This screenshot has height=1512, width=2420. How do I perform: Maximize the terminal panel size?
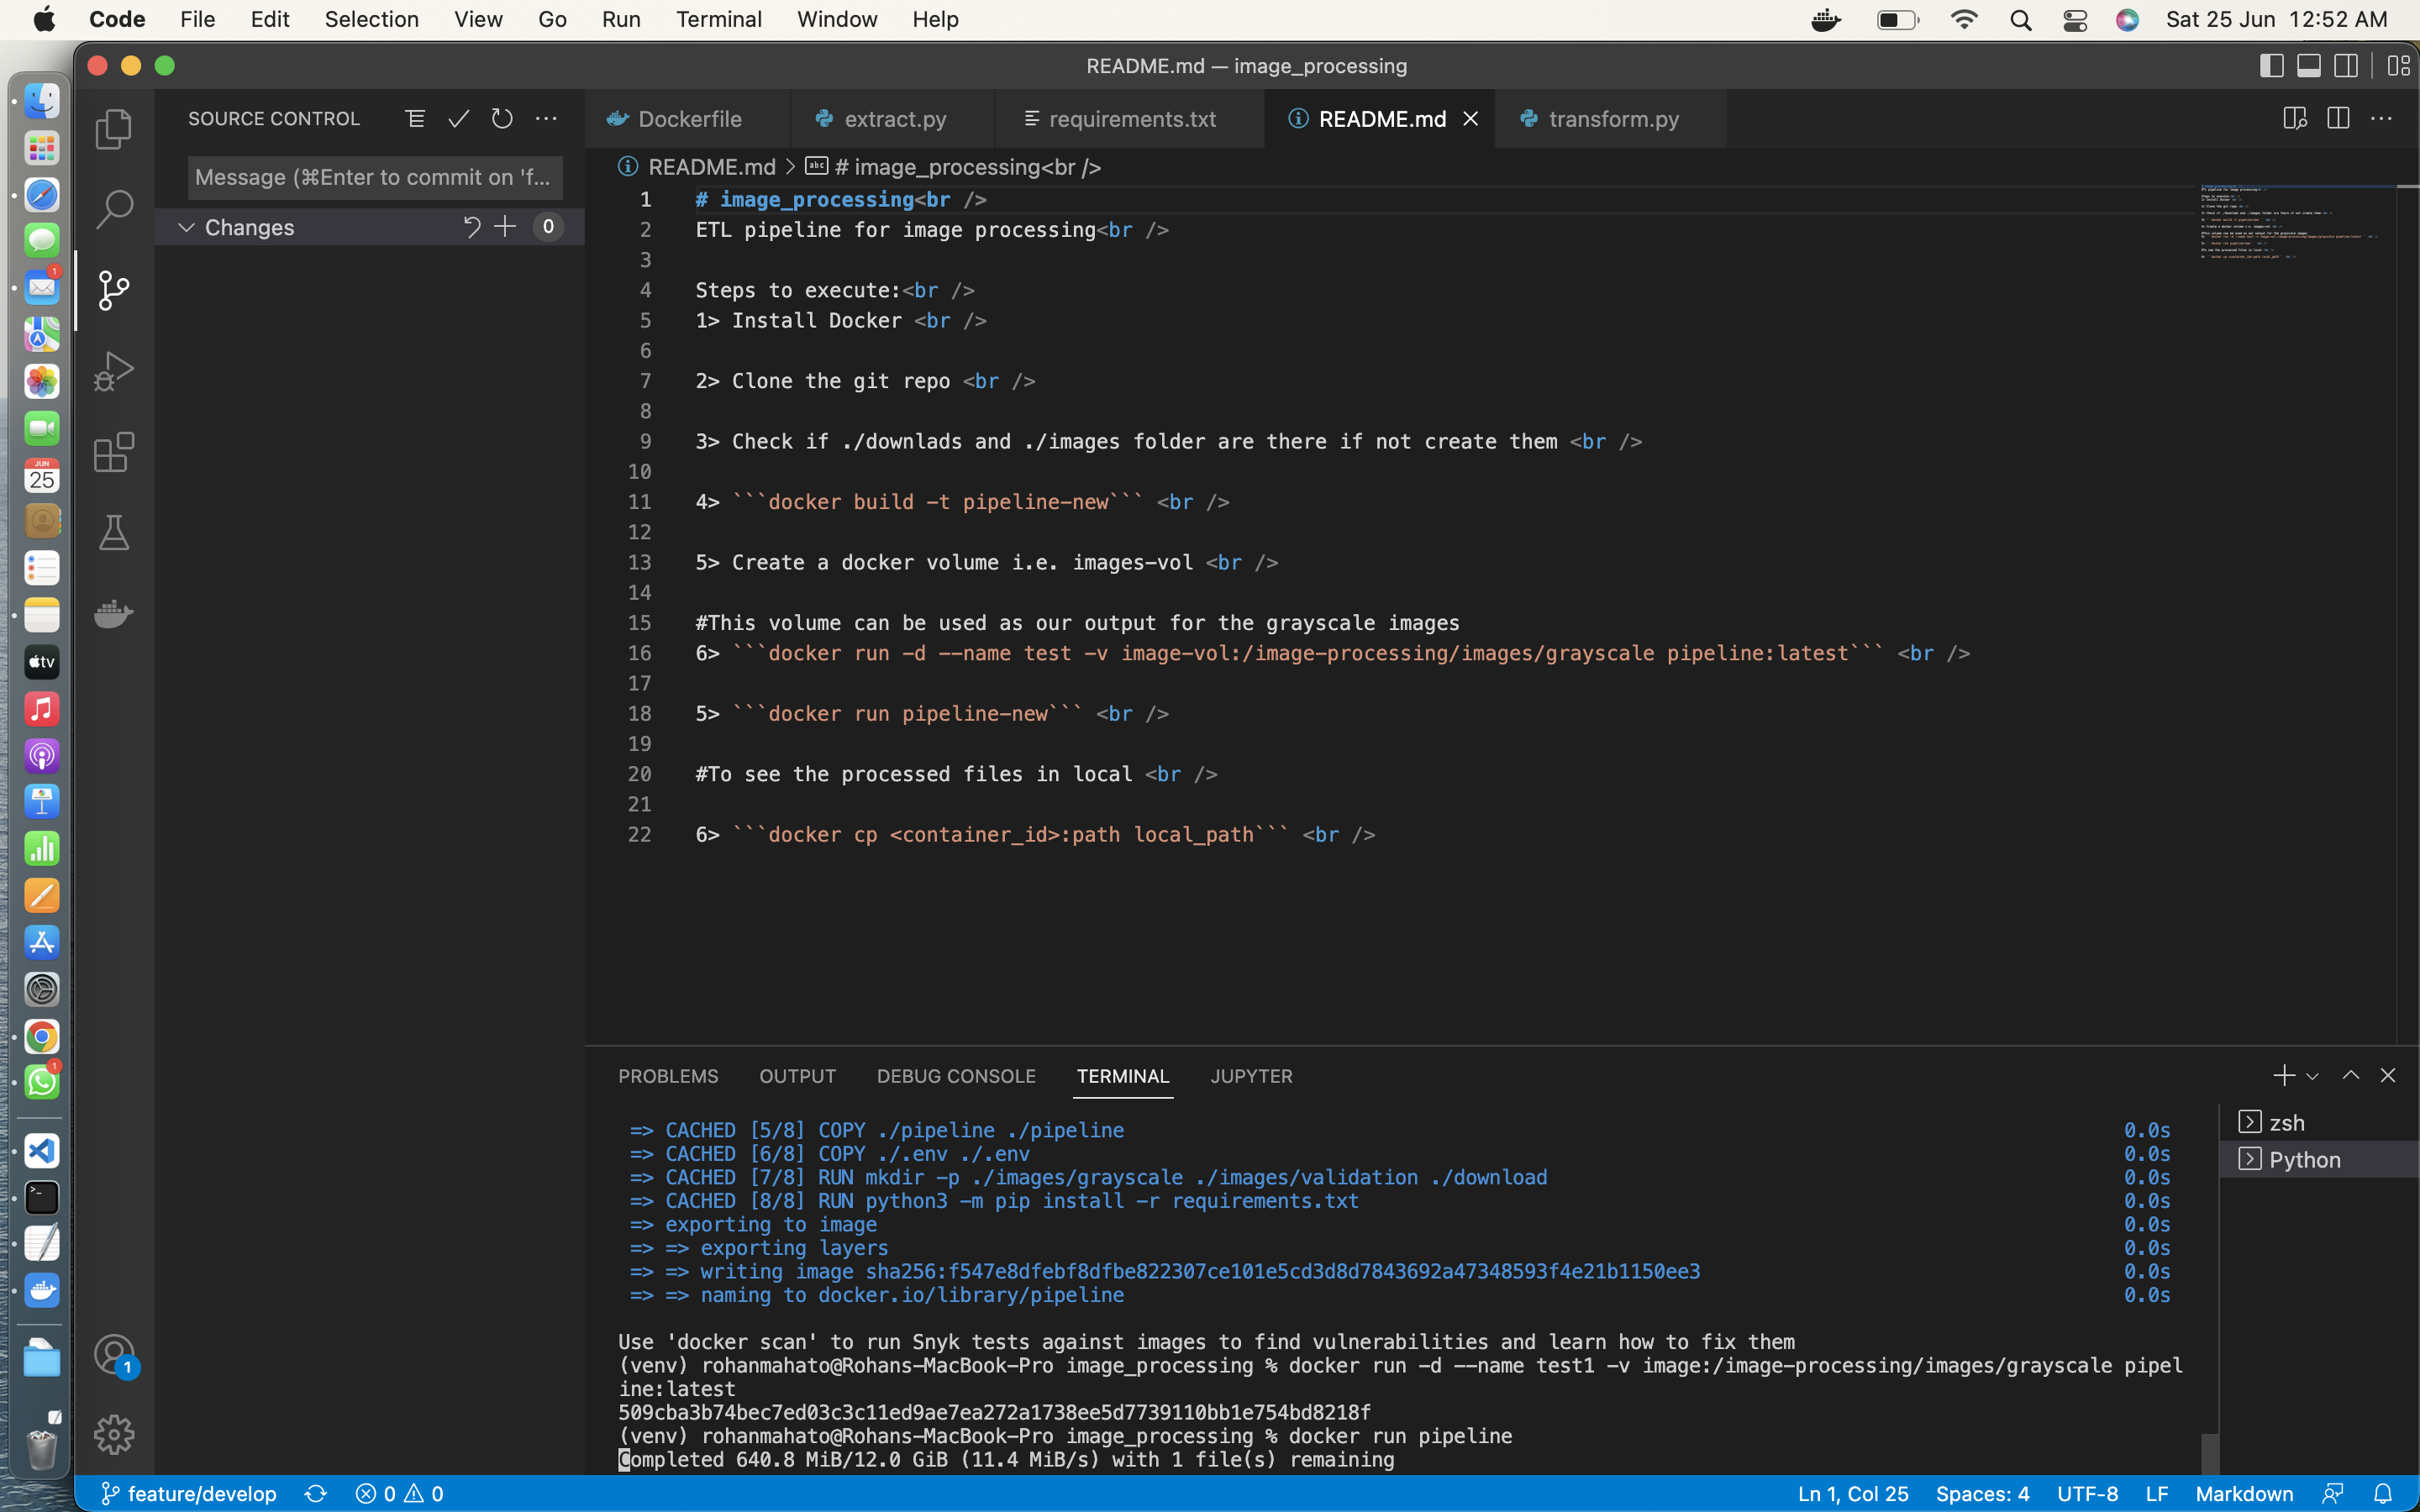[2351, 1076]
